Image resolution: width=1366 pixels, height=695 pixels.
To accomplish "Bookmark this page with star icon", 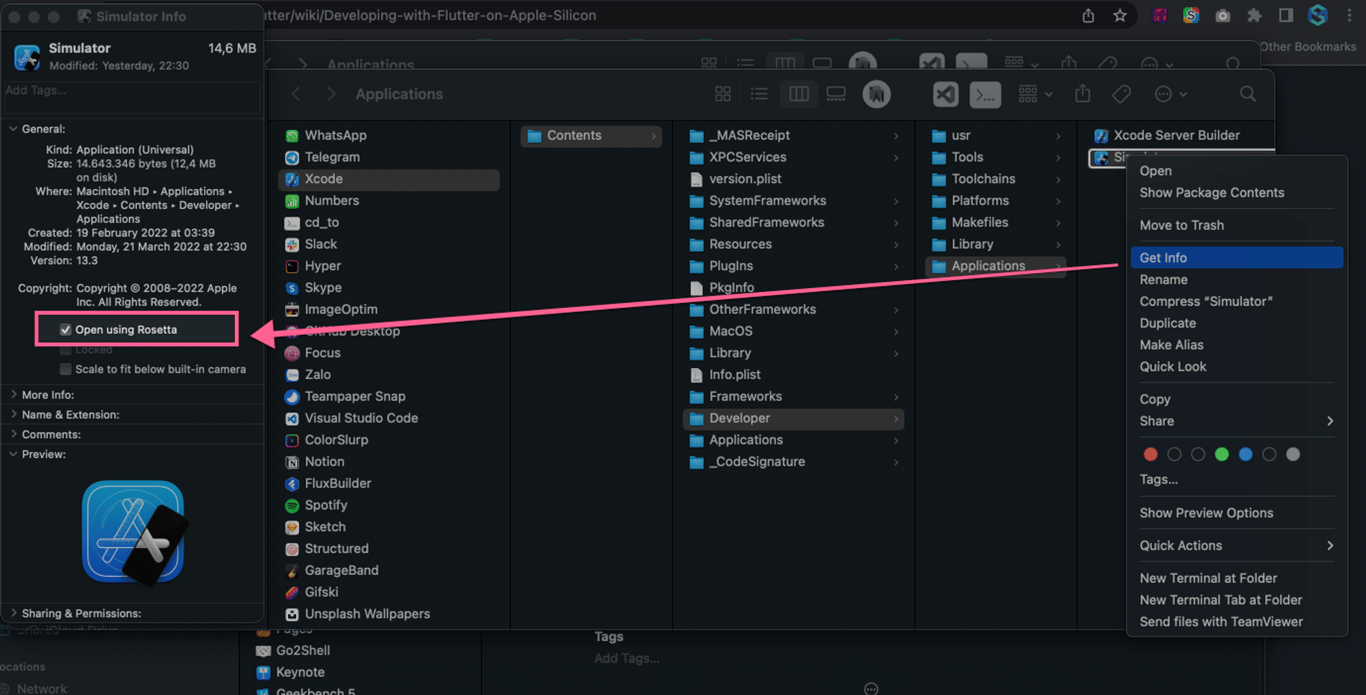I will pyautogui.click(x=1120, y=16).
